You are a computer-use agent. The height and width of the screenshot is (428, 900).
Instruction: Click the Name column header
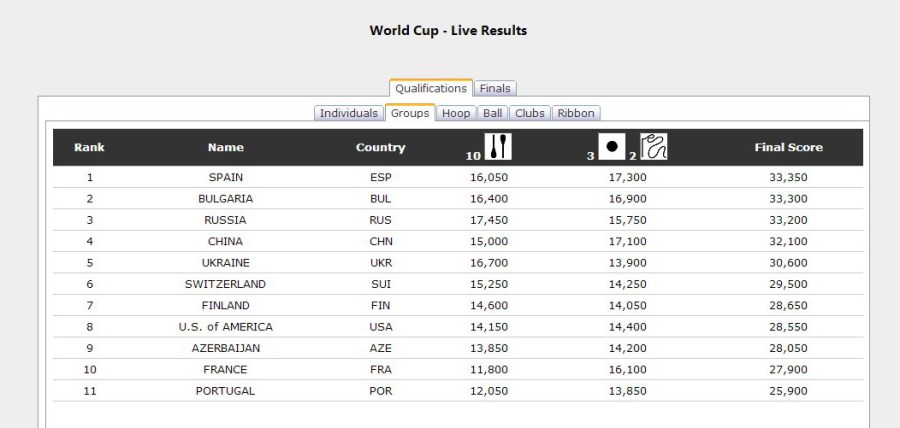(225, 147)
